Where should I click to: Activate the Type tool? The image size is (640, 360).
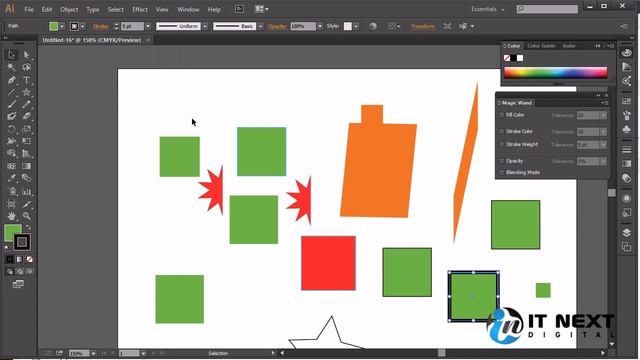point(27,80)
